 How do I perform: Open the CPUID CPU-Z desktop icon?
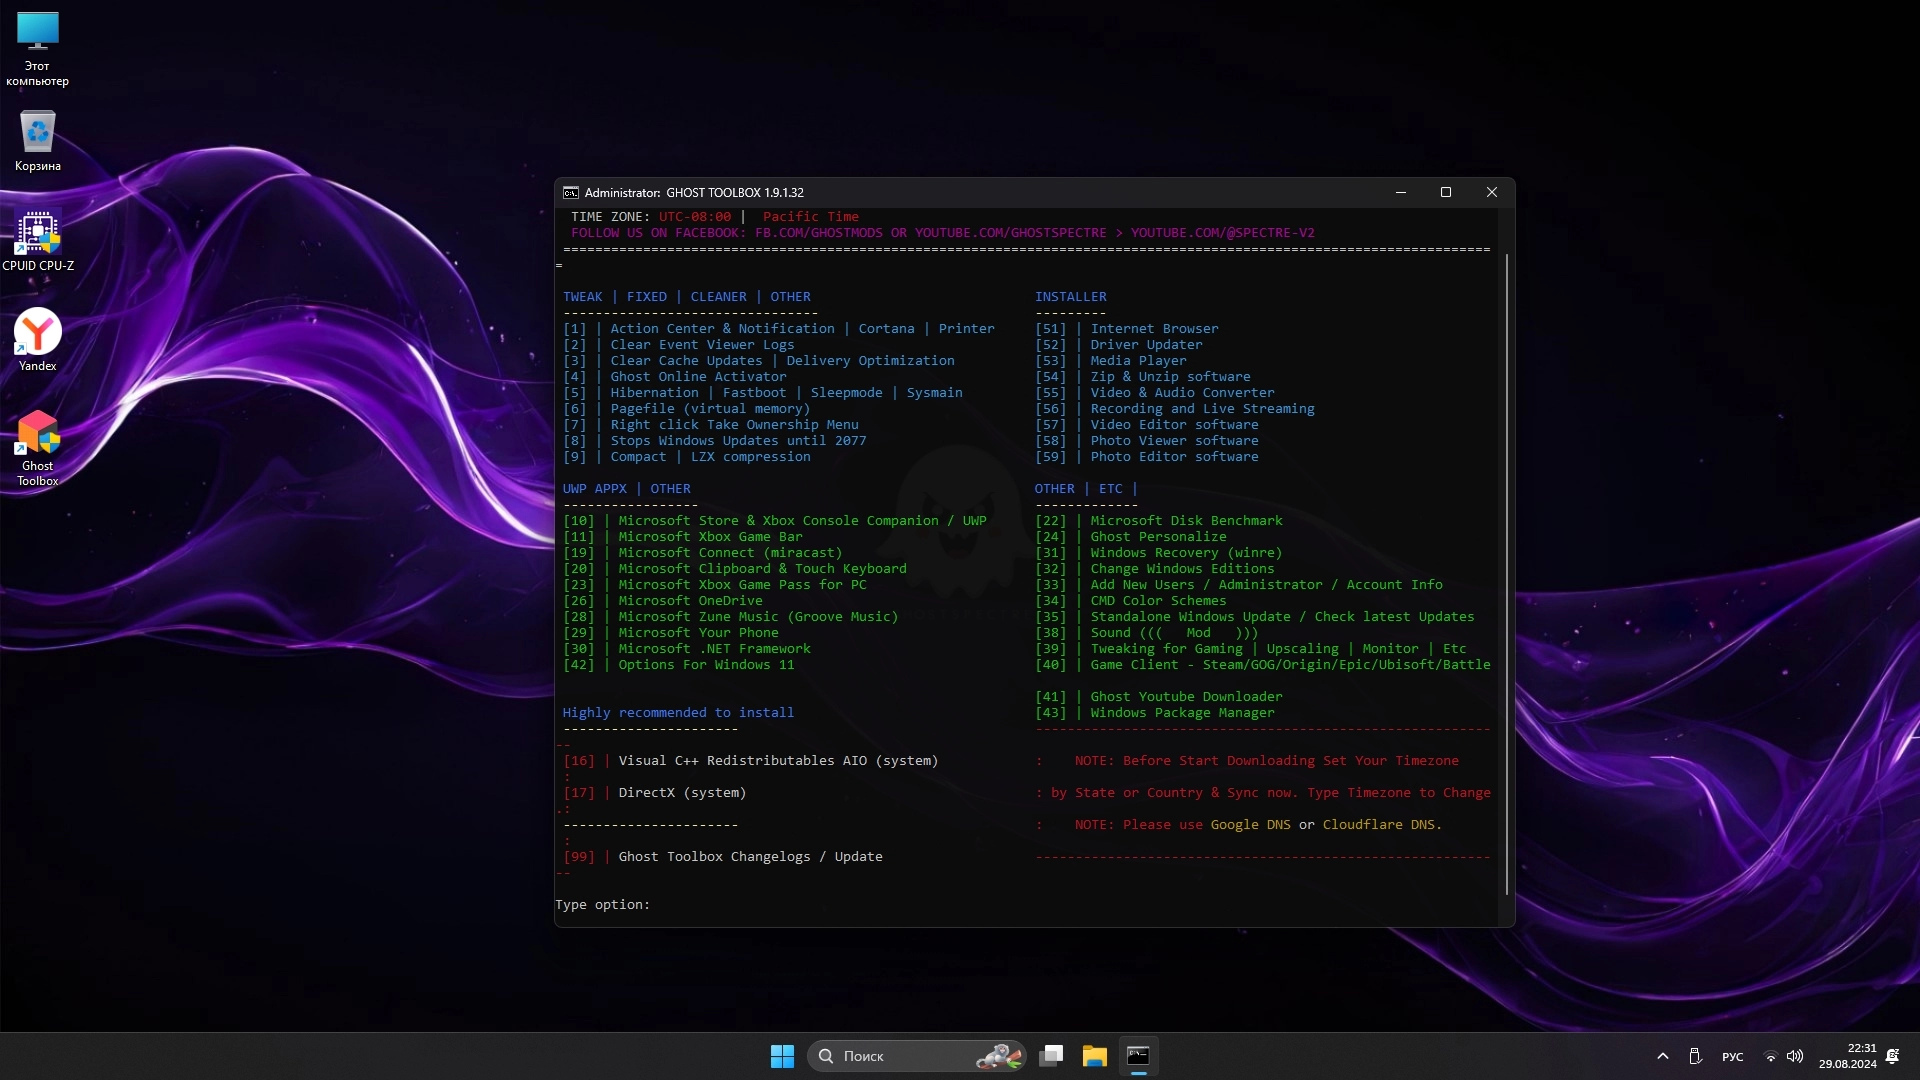[38, 240]
